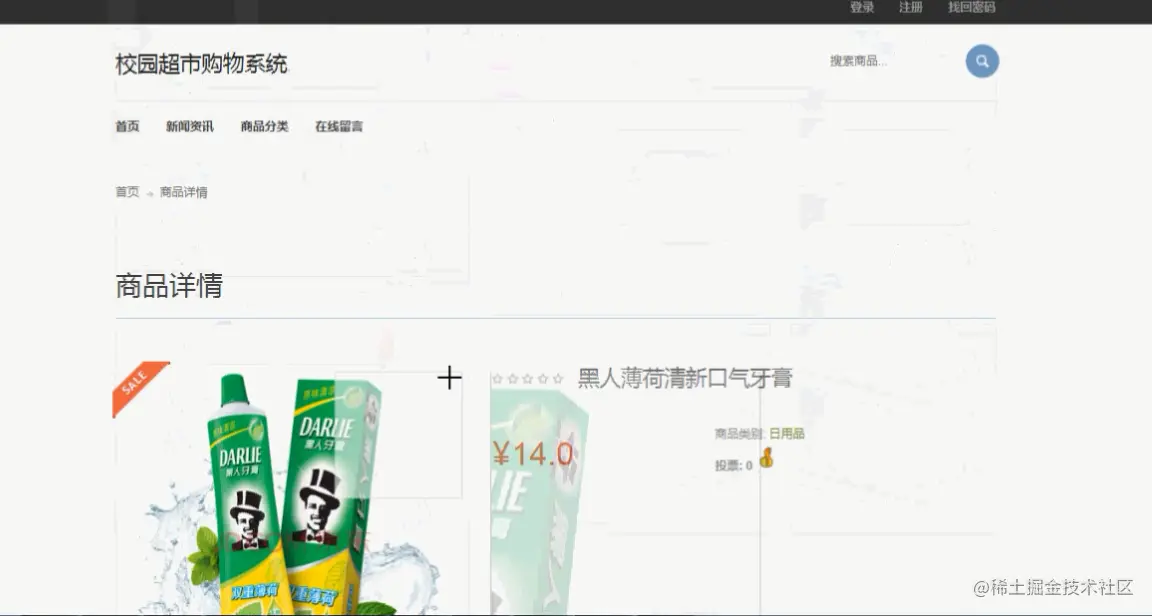Open 在线留言 menu item

pos(339,126)
